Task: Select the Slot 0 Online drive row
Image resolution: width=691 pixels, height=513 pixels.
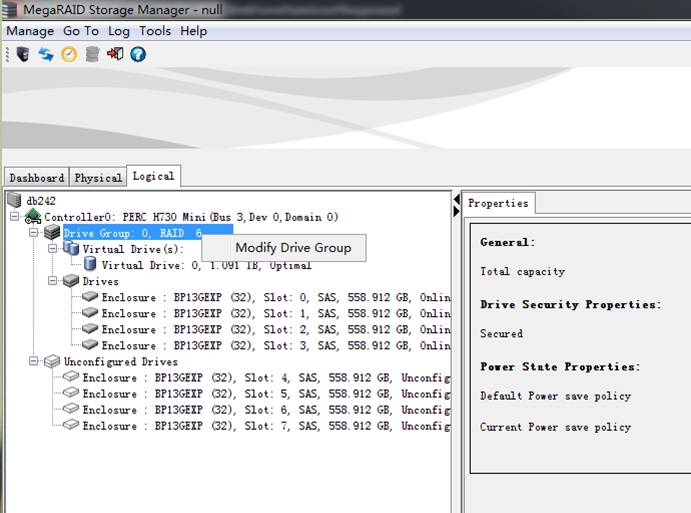Action: (x=276, y=297)
